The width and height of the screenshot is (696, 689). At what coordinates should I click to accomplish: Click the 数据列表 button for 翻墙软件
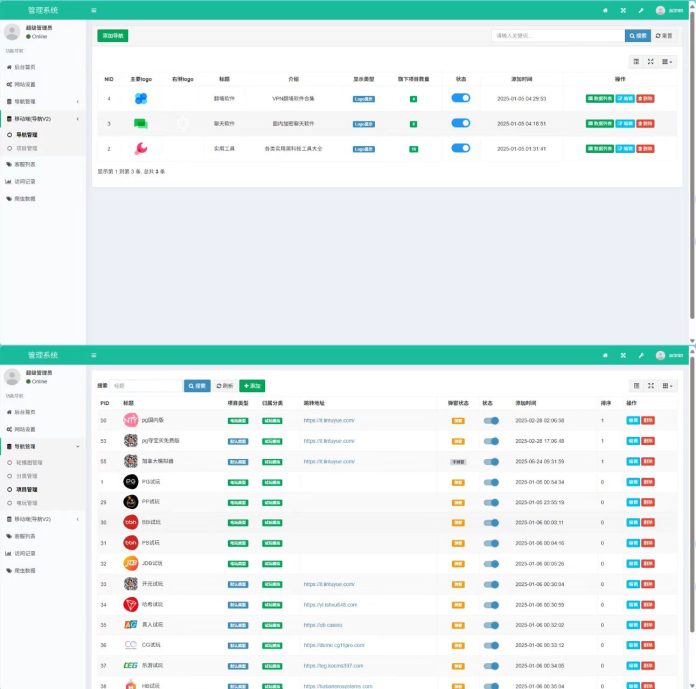point(600,99)
